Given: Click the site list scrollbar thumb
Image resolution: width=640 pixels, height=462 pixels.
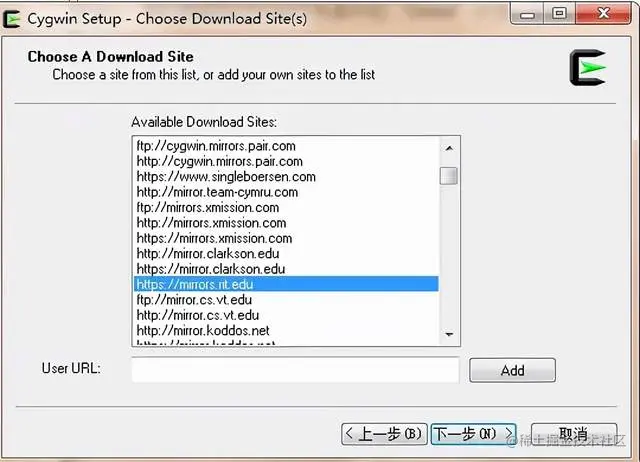Looking at the screenshot, I should pyautogui.click(x=449, y=176).
